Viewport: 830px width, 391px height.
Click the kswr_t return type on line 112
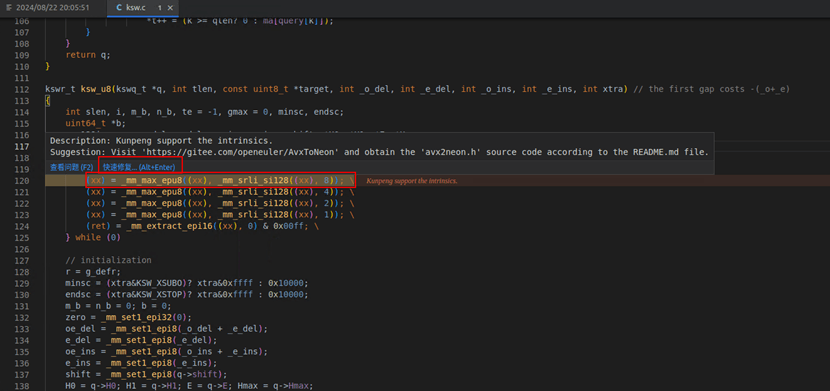(x=60, y=89)
